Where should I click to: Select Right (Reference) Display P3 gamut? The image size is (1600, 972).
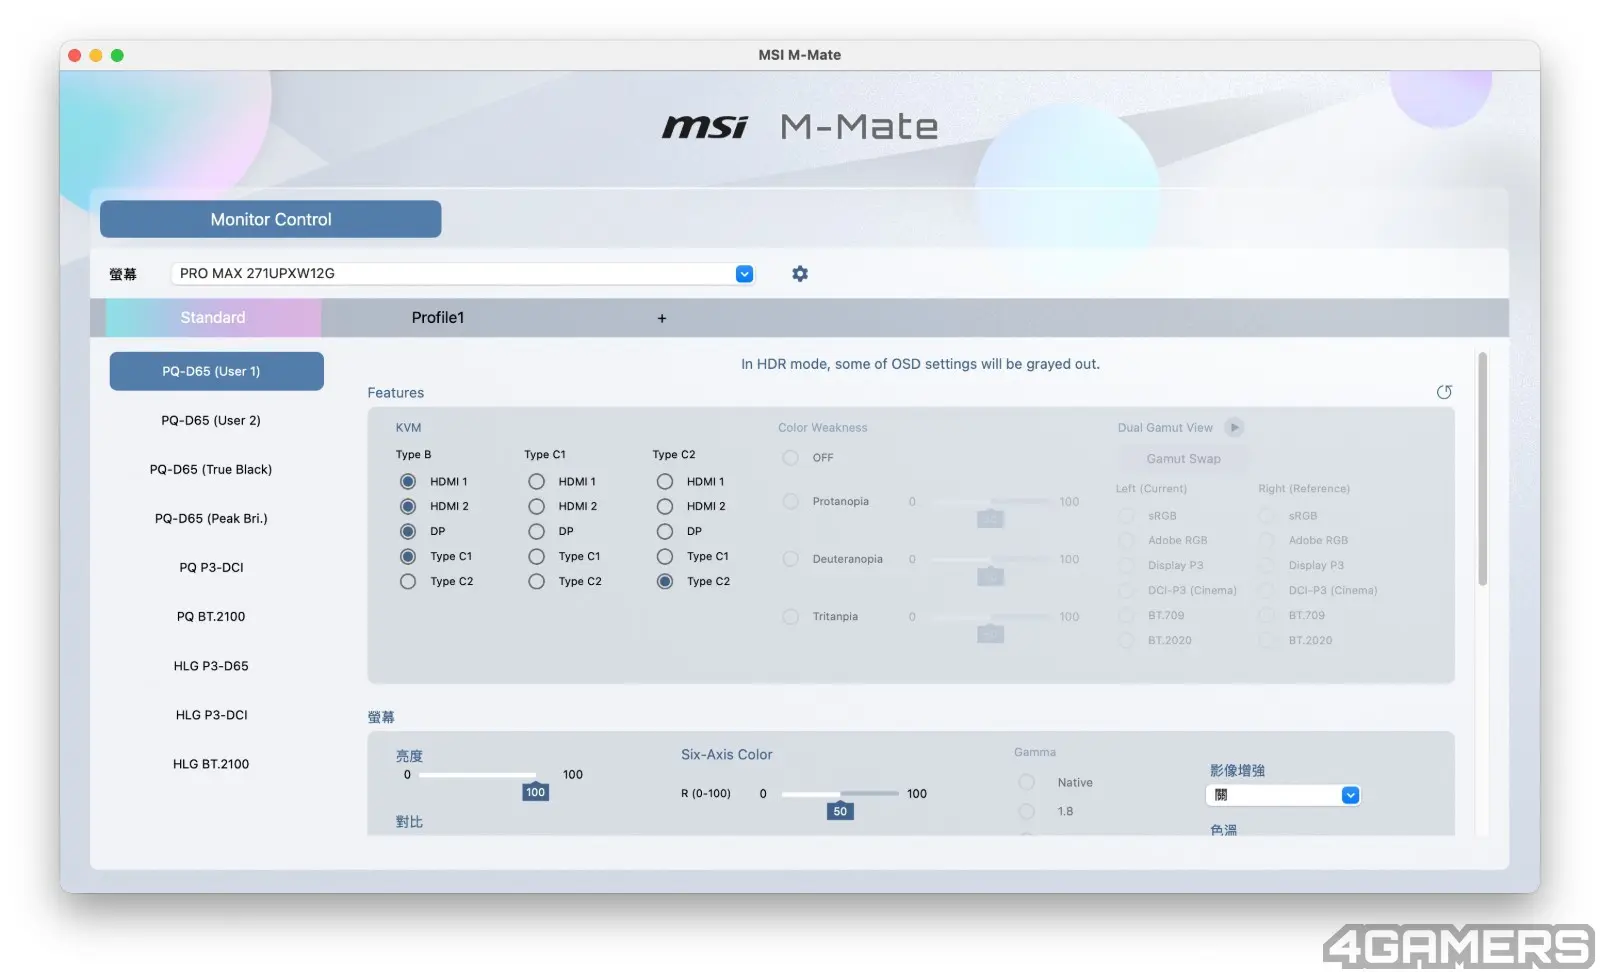(1268, 566)
